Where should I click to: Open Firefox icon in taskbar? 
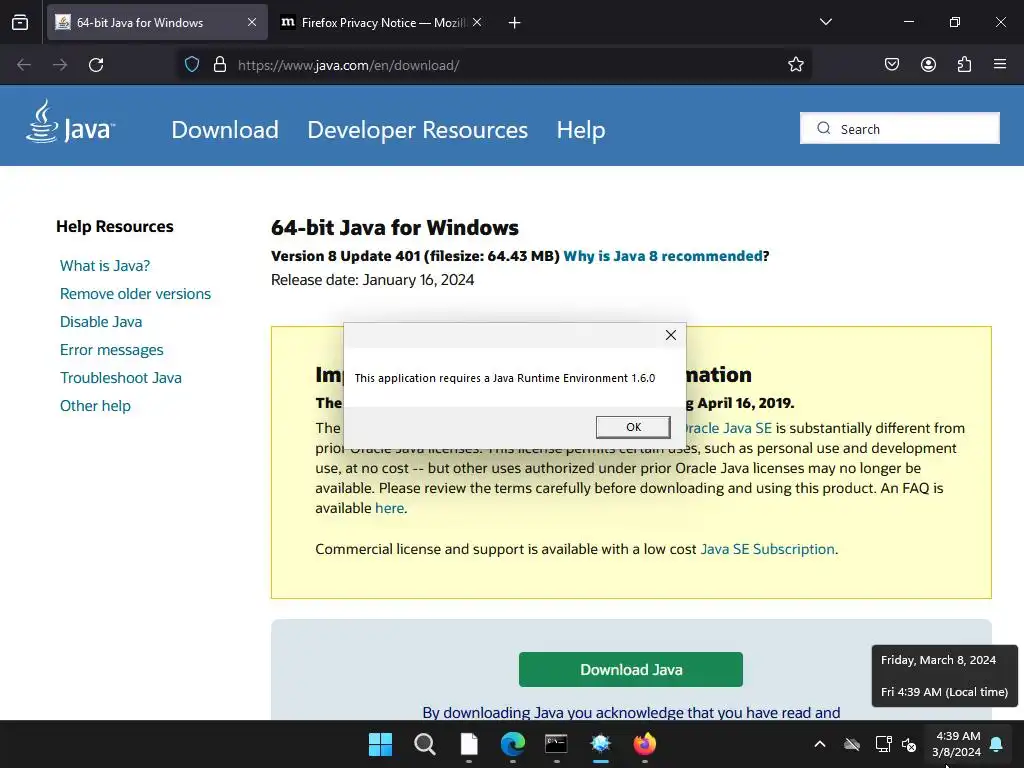[x=645, y=744]
